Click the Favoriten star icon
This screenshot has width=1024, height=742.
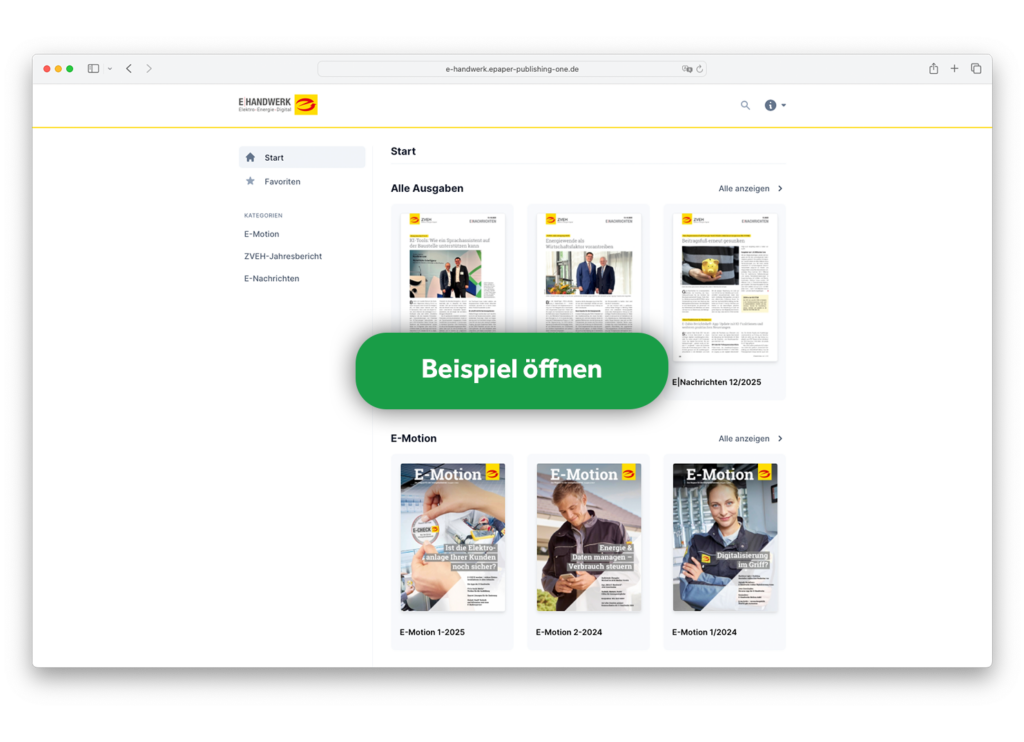click(250, 181)
